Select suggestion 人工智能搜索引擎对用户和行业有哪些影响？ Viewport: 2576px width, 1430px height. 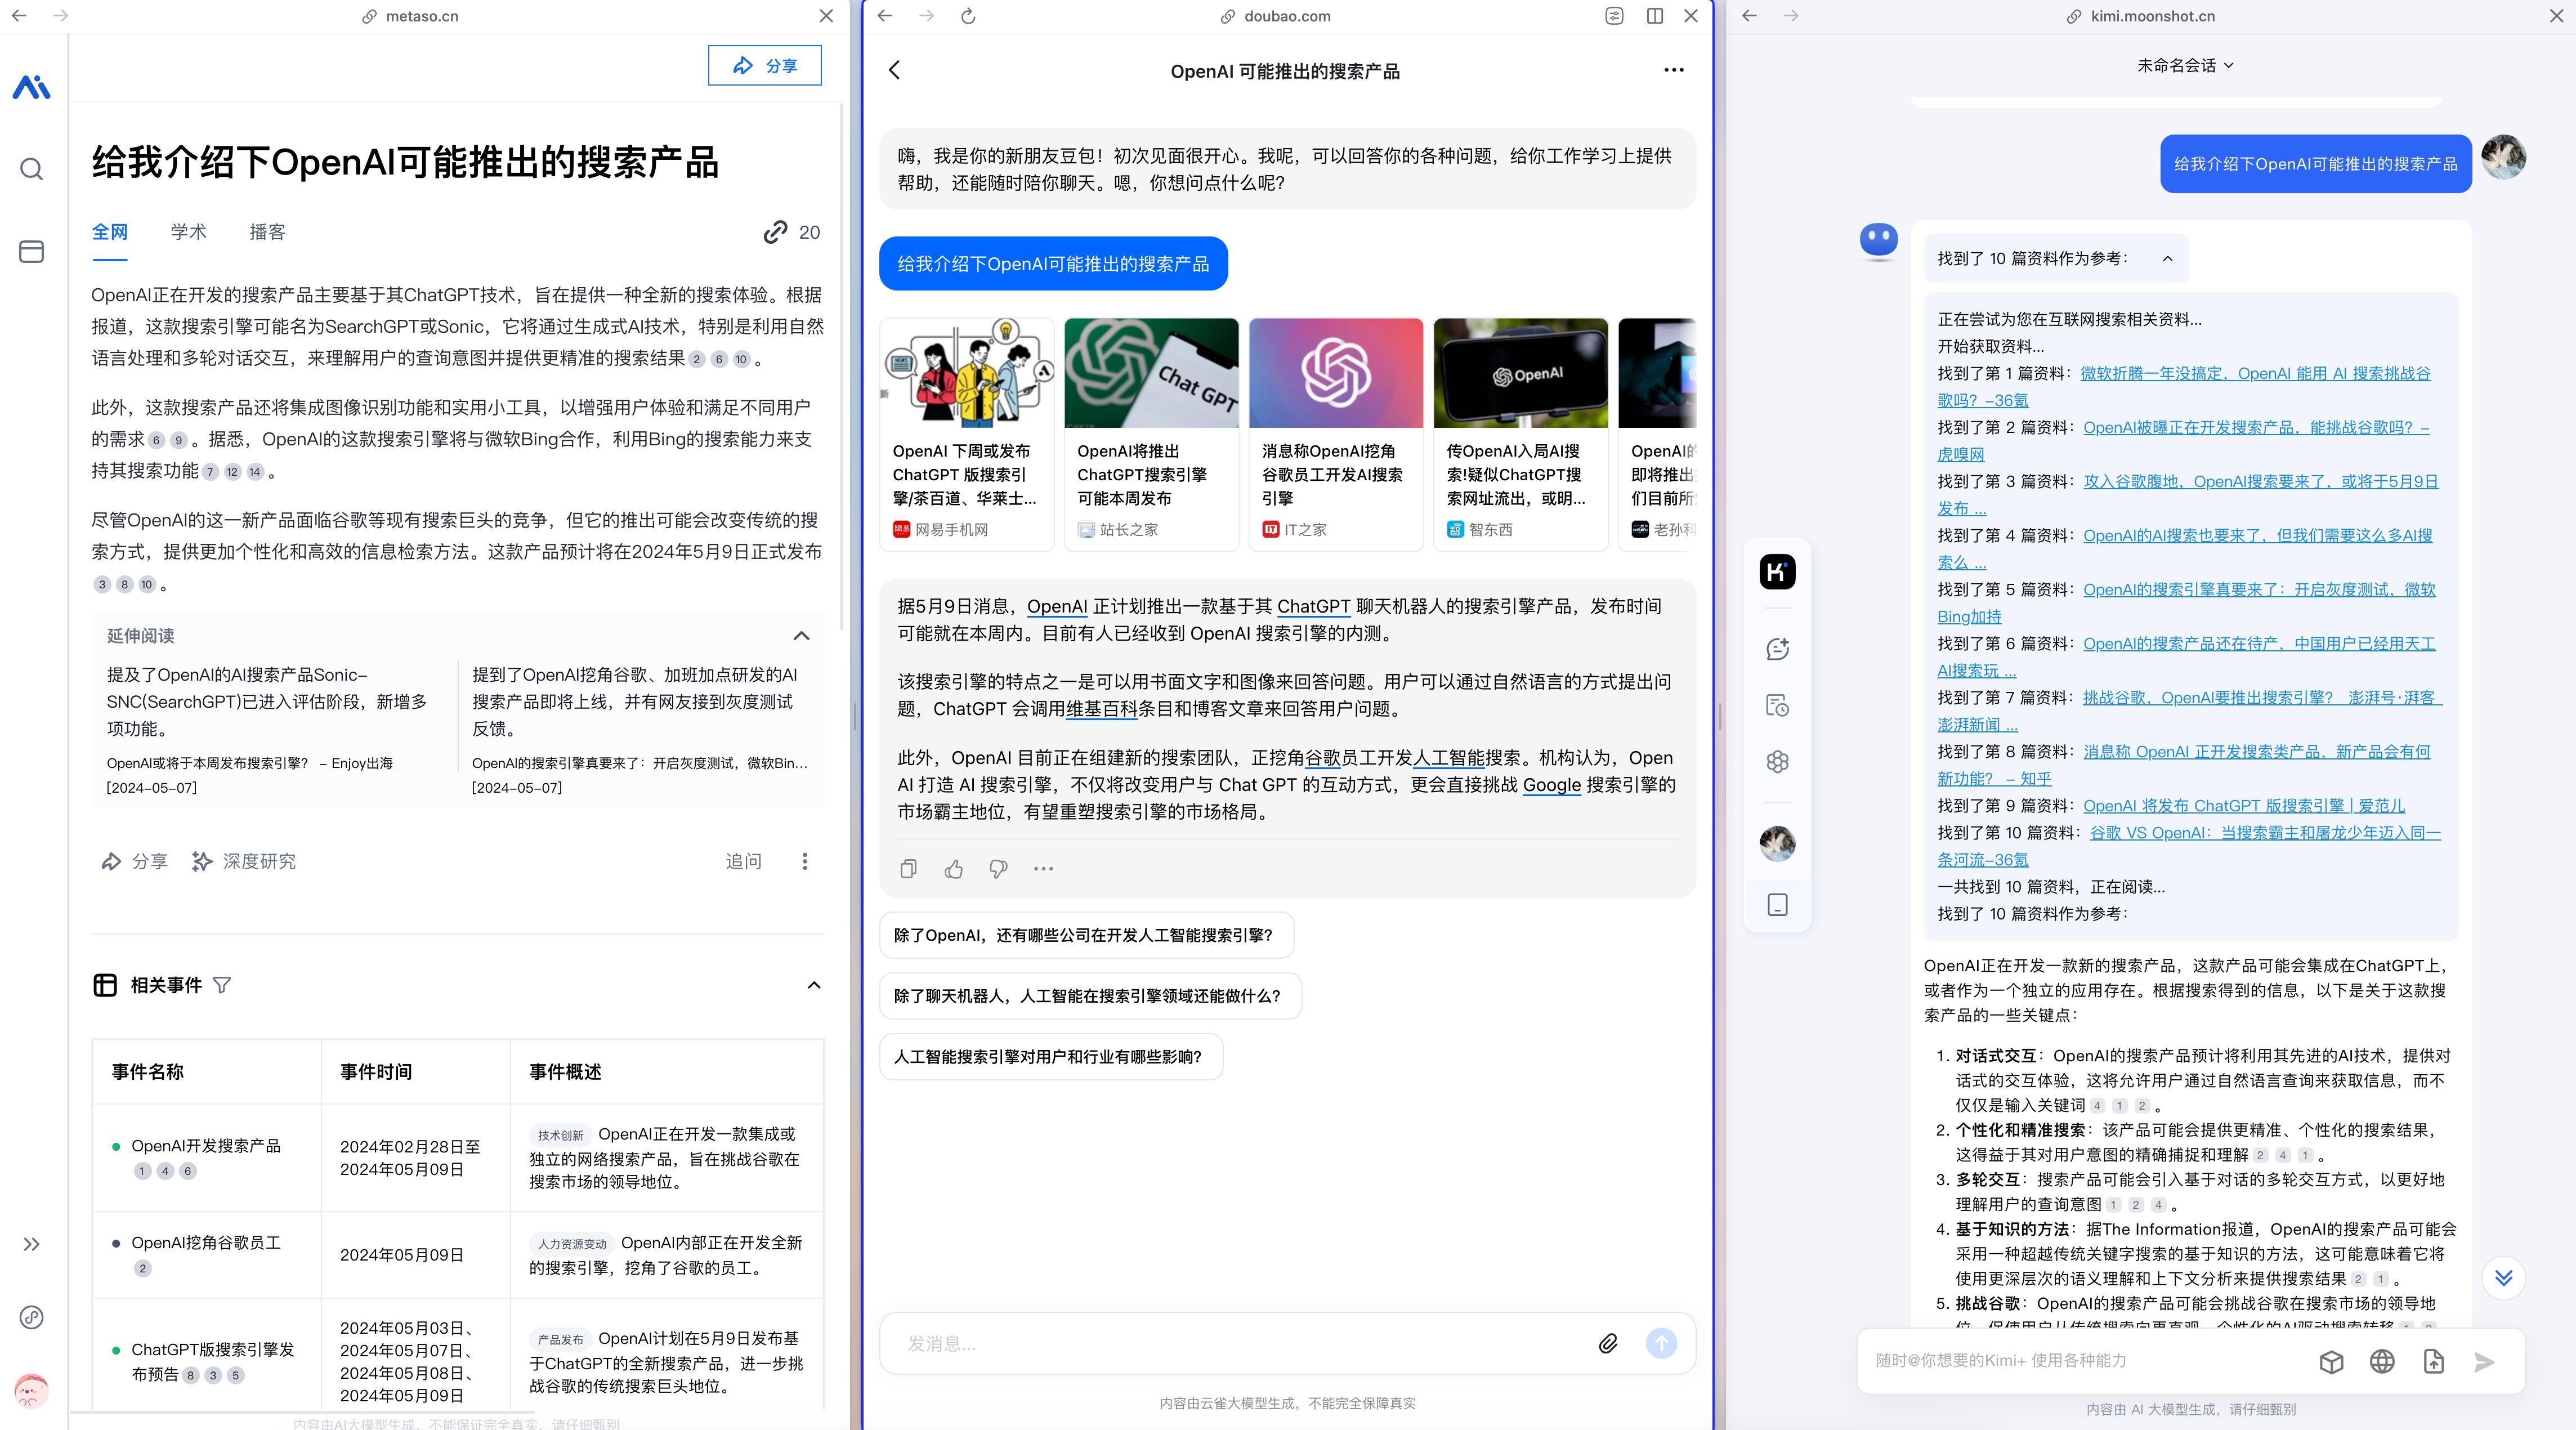pos(1050,1057)
